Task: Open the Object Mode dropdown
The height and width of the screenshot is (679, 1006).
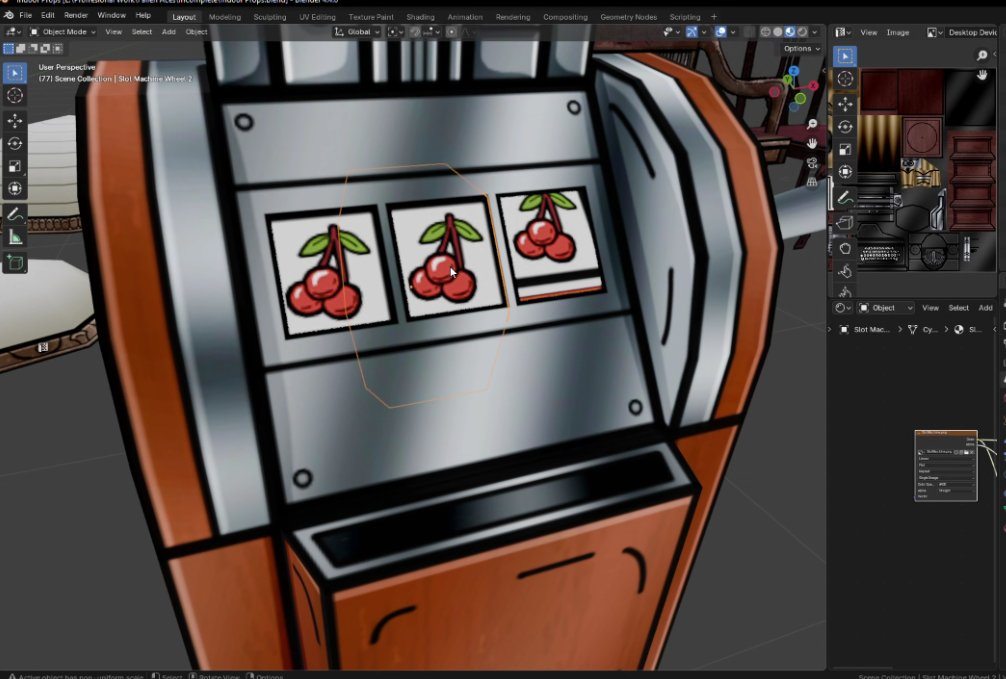Action: 62,32
